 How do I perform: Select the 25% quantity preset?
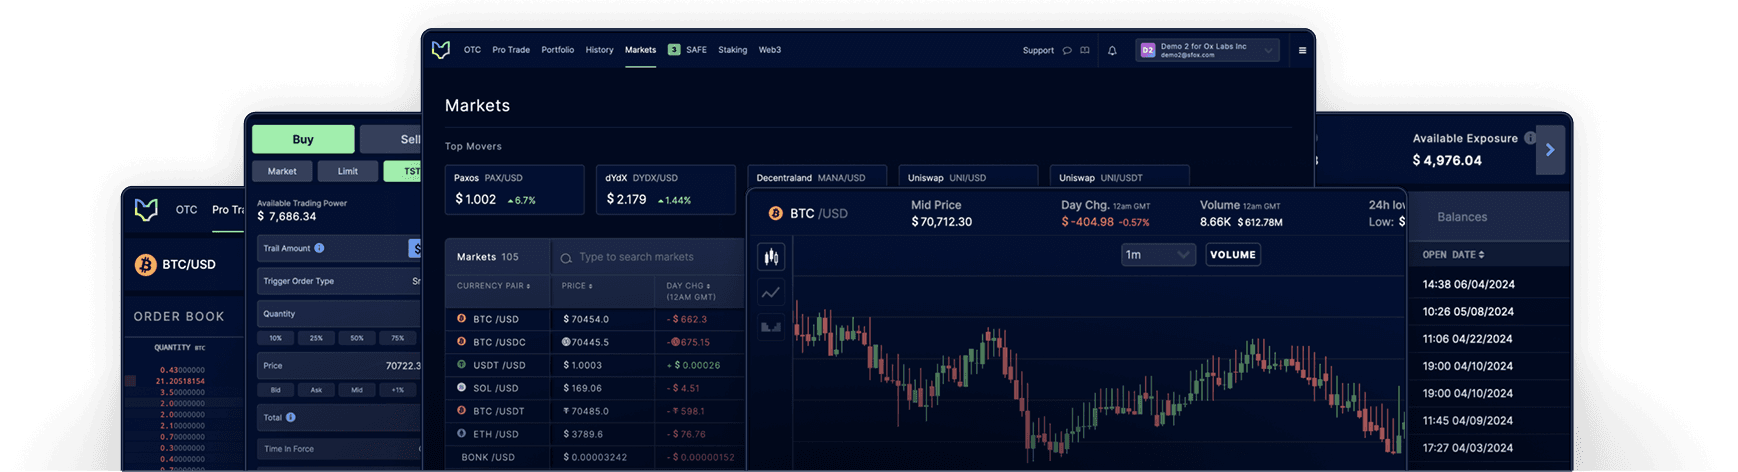(316, 338)
